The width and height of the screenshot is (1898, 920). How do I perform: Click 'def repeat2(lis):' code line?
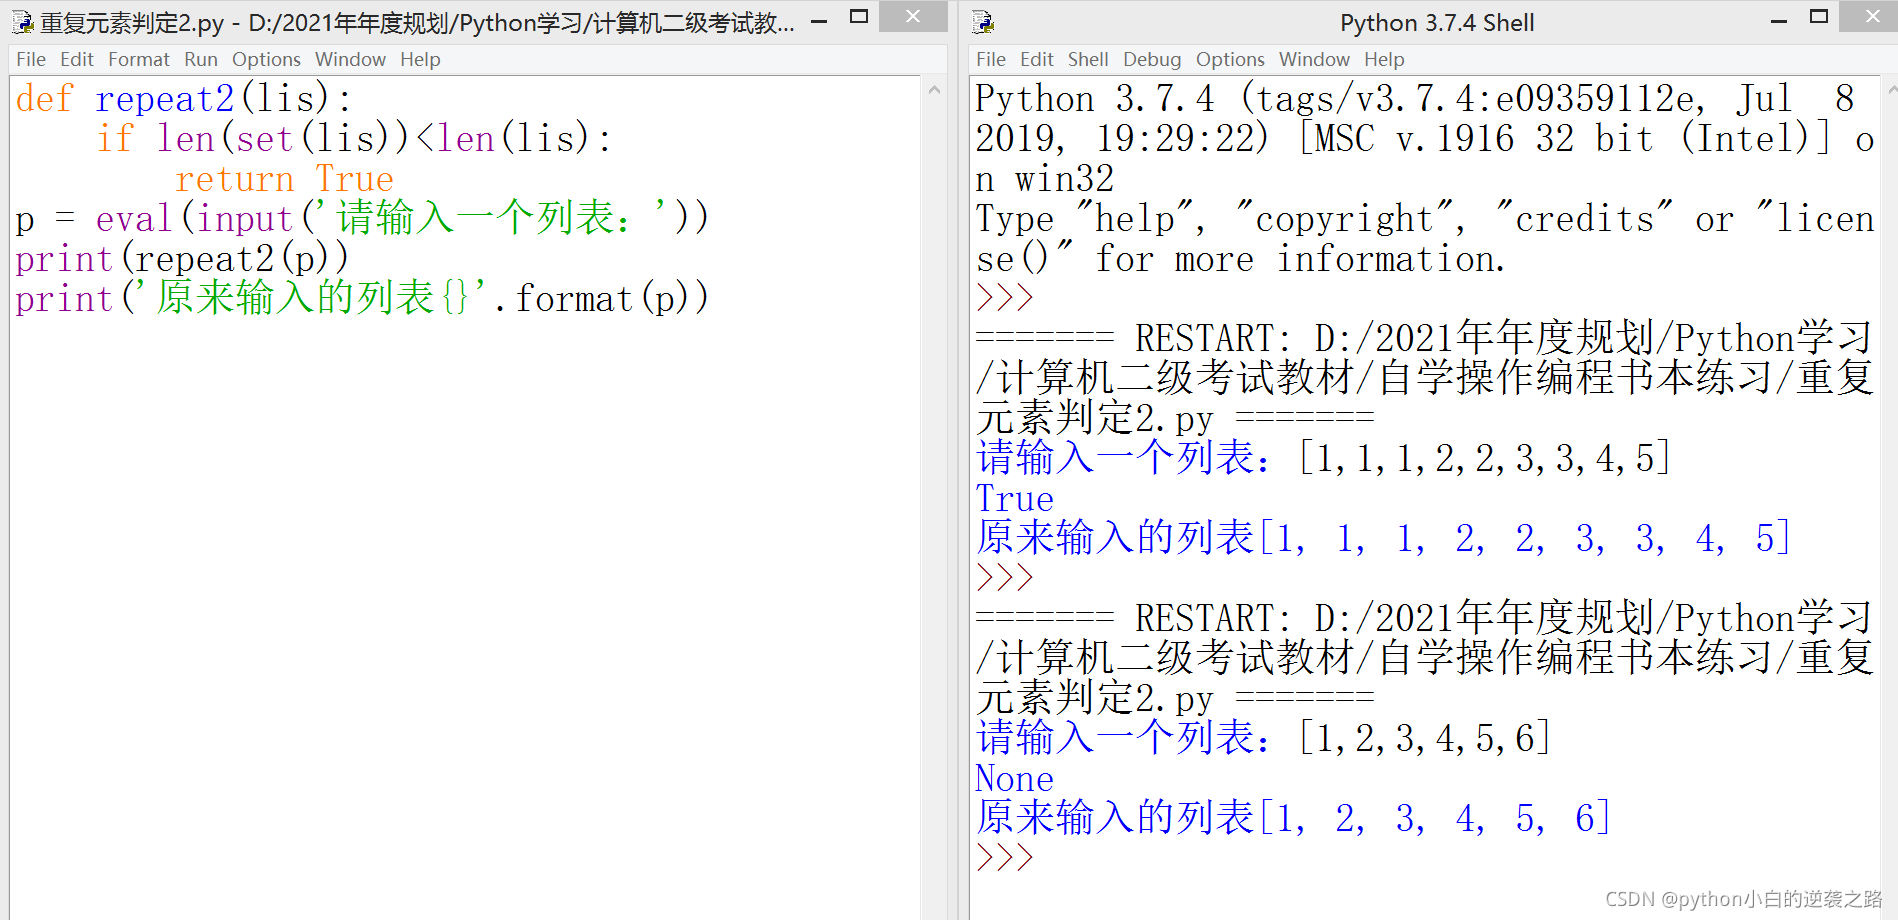[x=184, y=99]
